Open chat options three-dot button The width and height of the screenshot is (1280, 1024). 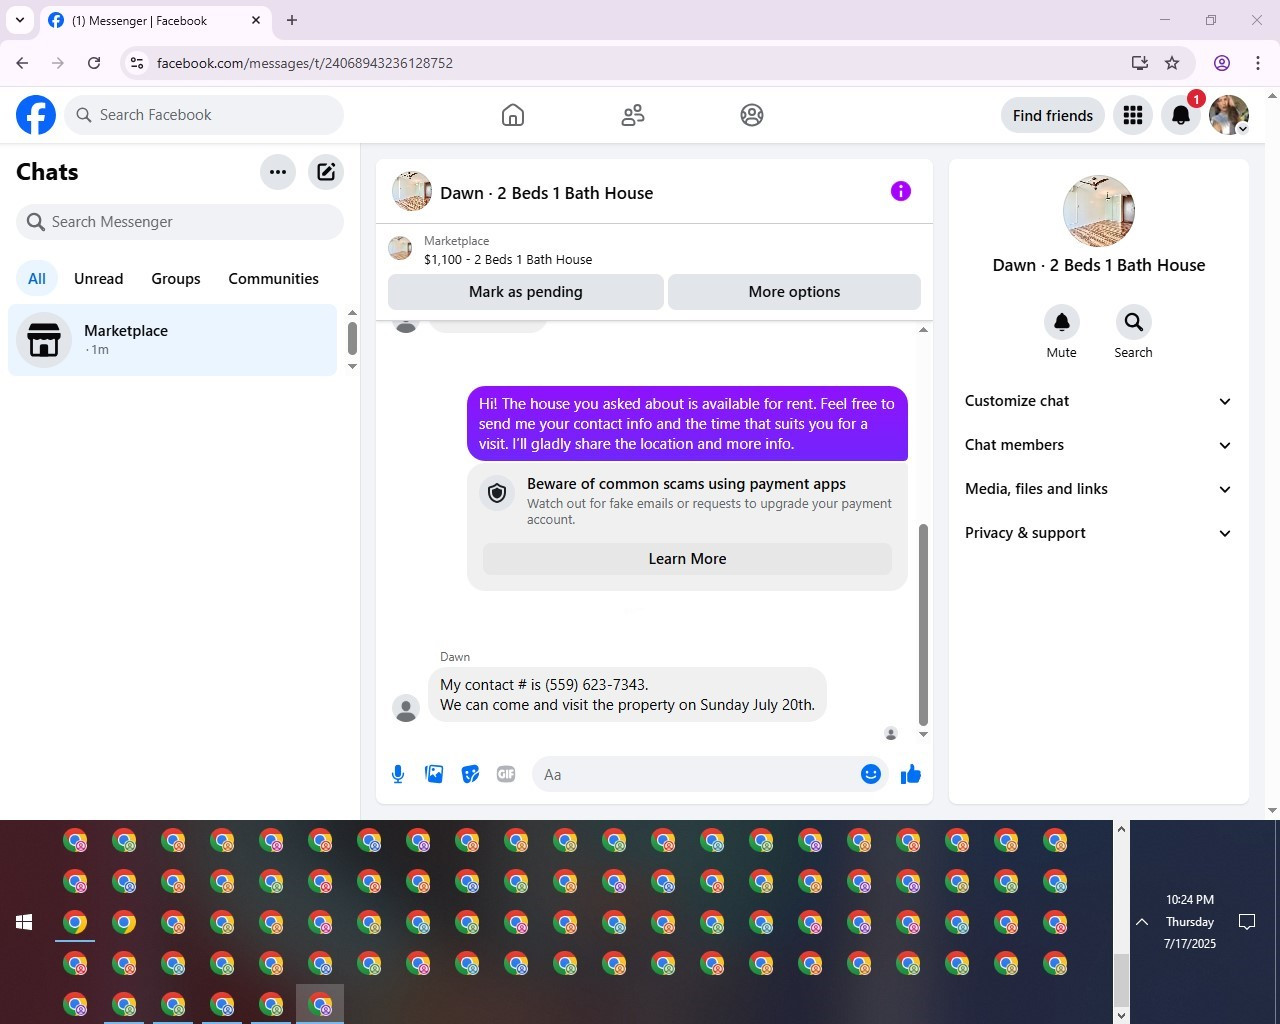pos(278,172)
